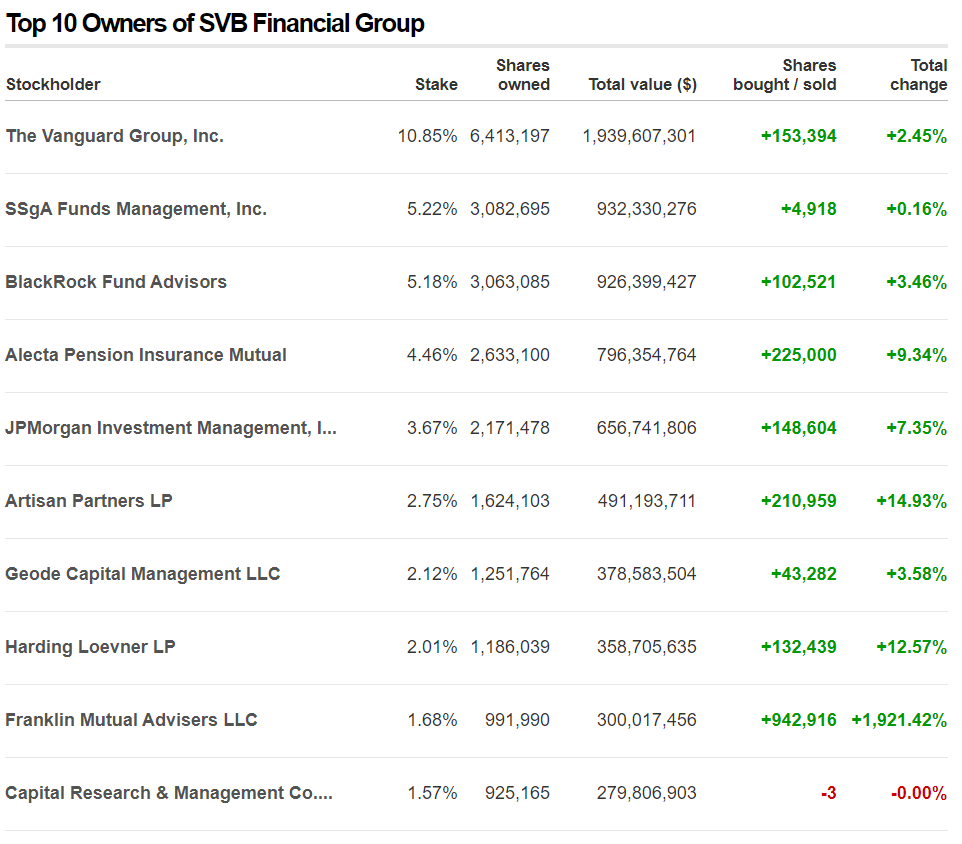The width and height of the screenshot is (962, 844).
Task: Select BlackRock's 5.18% stake value
Action: (433, 282)
